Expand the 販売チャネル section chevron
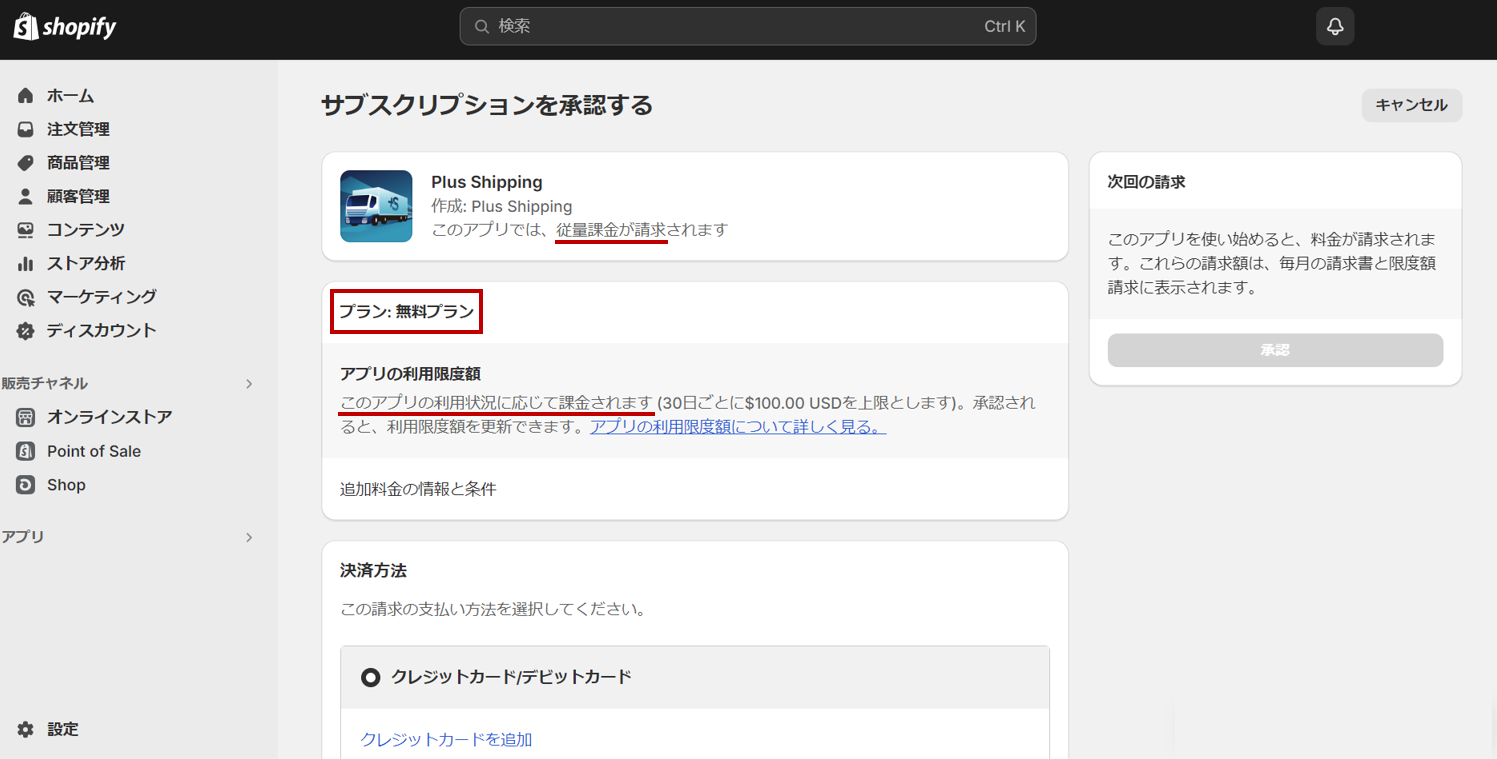1497x759 pixels. pyautogui.click(x=249, y=384)
